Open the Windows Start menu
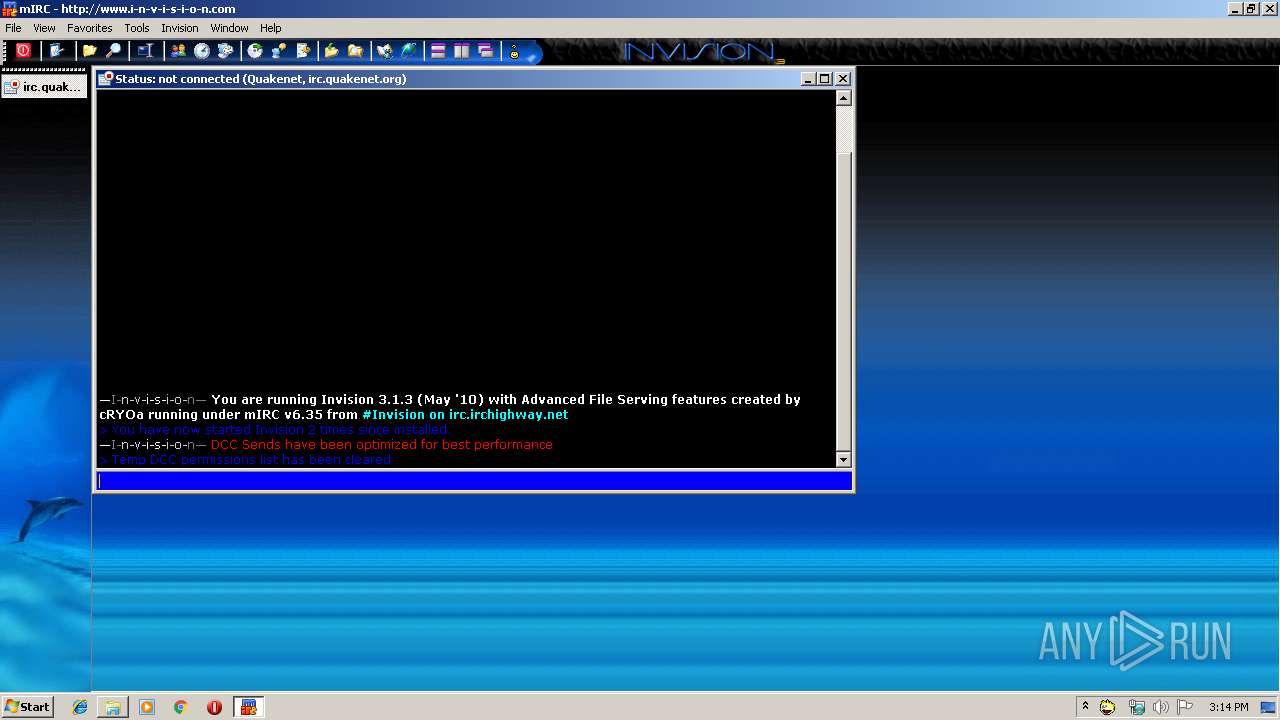The width and height of the screenshot is (1280, 720). pyautogui.click(x=28, y=707)
